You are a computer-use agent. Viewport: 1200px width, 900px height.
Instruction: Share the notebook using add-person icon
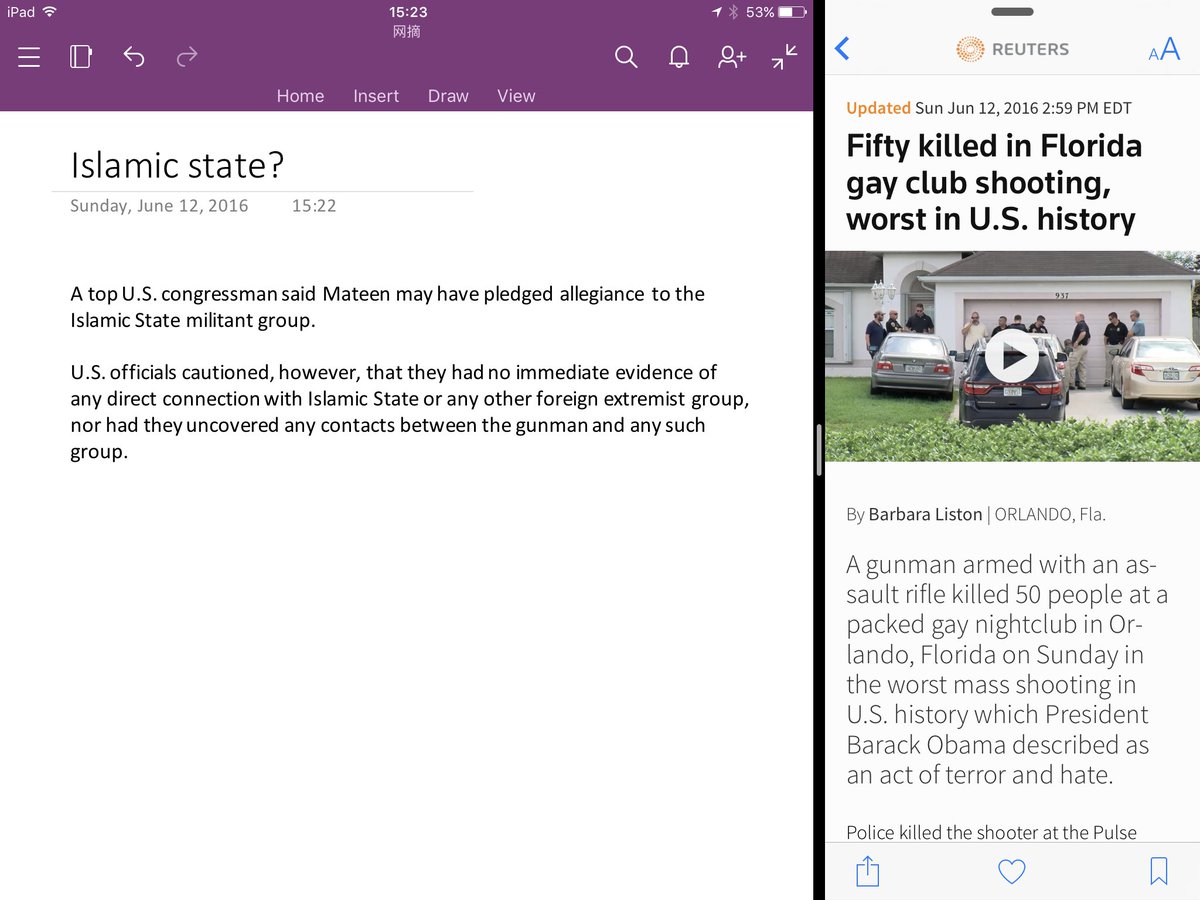[x=732, y=58]
